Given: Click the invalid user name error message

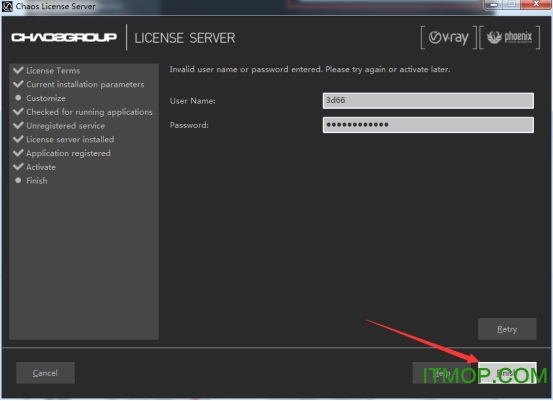Looking at the screenshot, I should [x=310, y=69].
